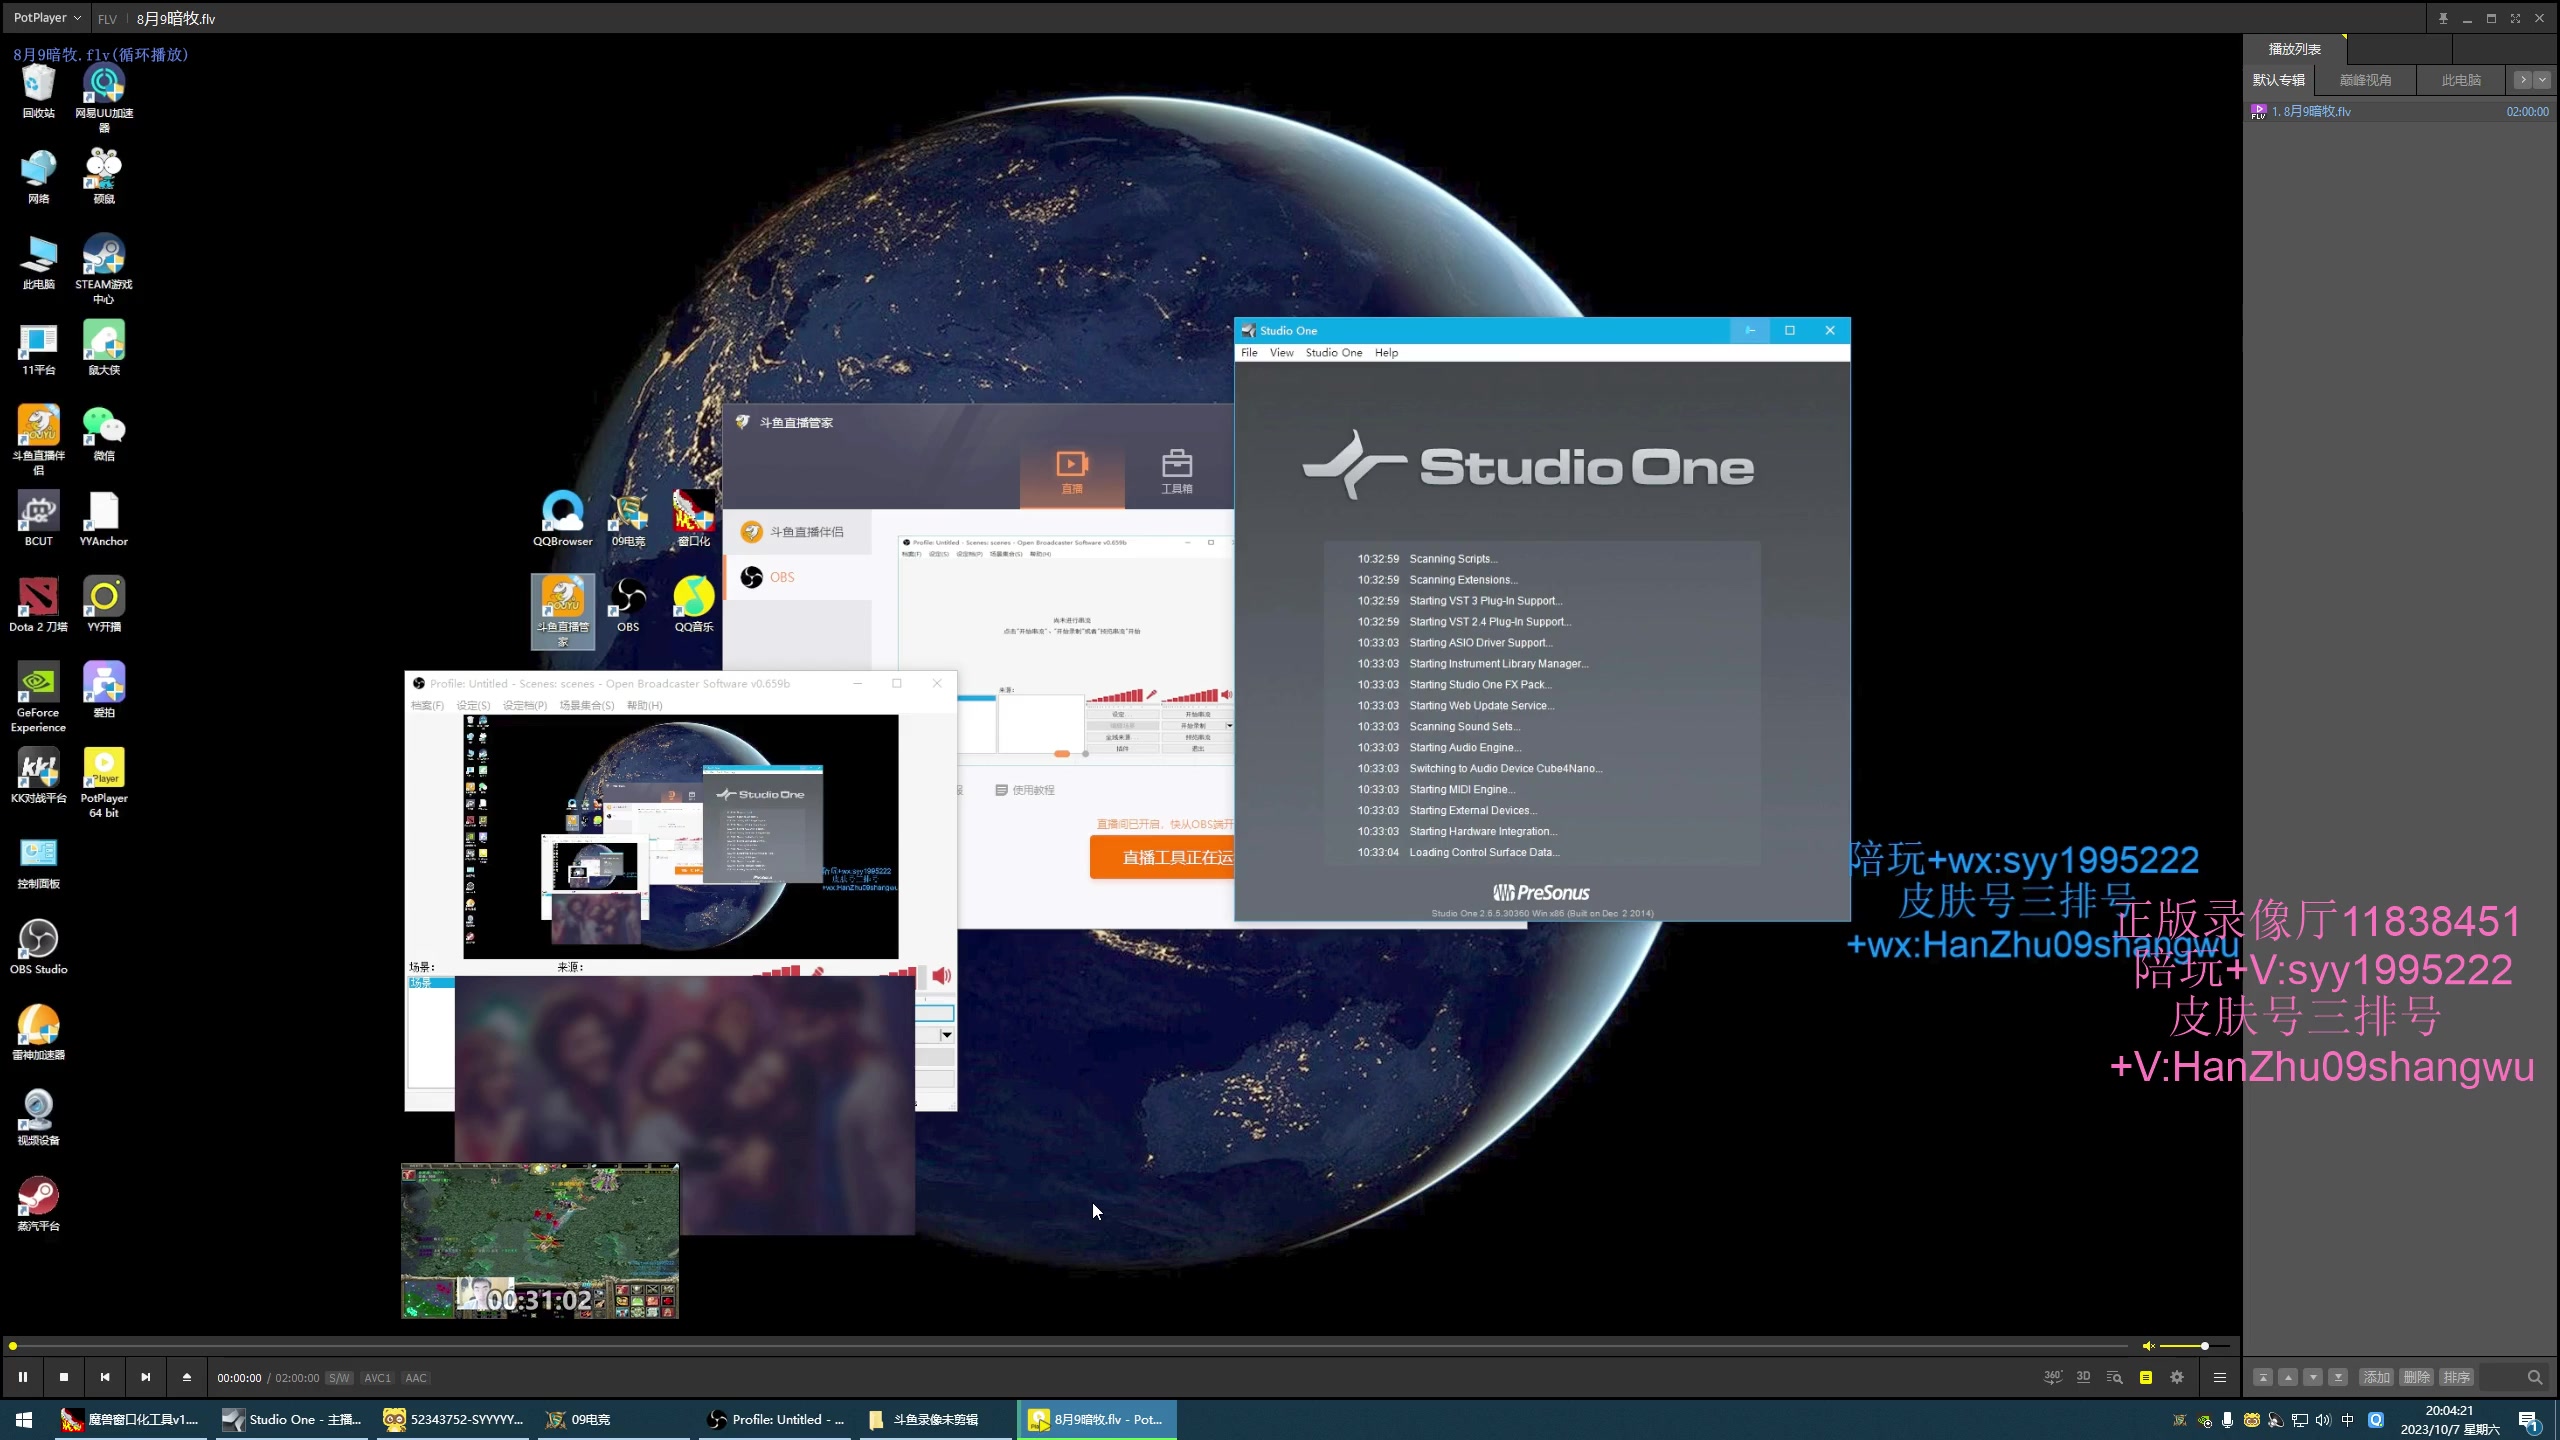Stop the video playback
Image resolution: width=2560 pixels, height=1440 pixels.
click(64, 1377)
